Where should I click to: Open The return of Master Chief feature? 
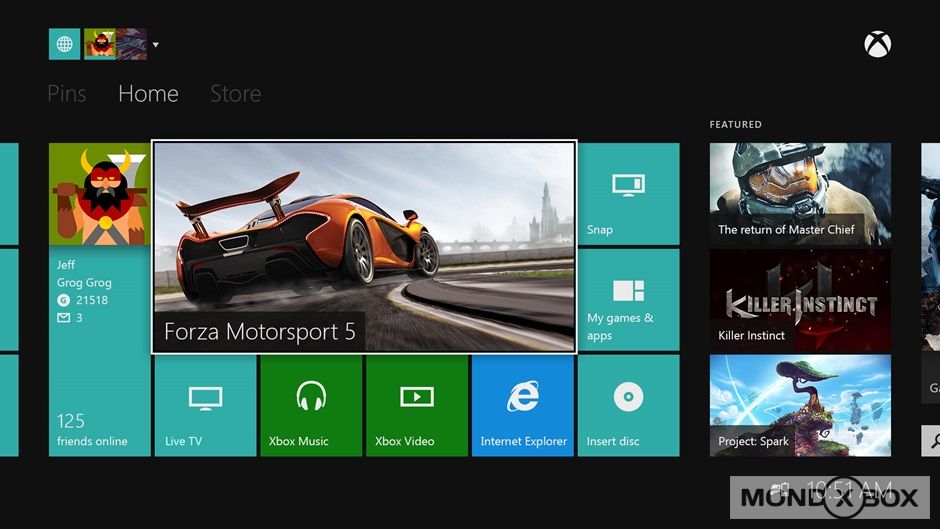[x=800, y=194]
